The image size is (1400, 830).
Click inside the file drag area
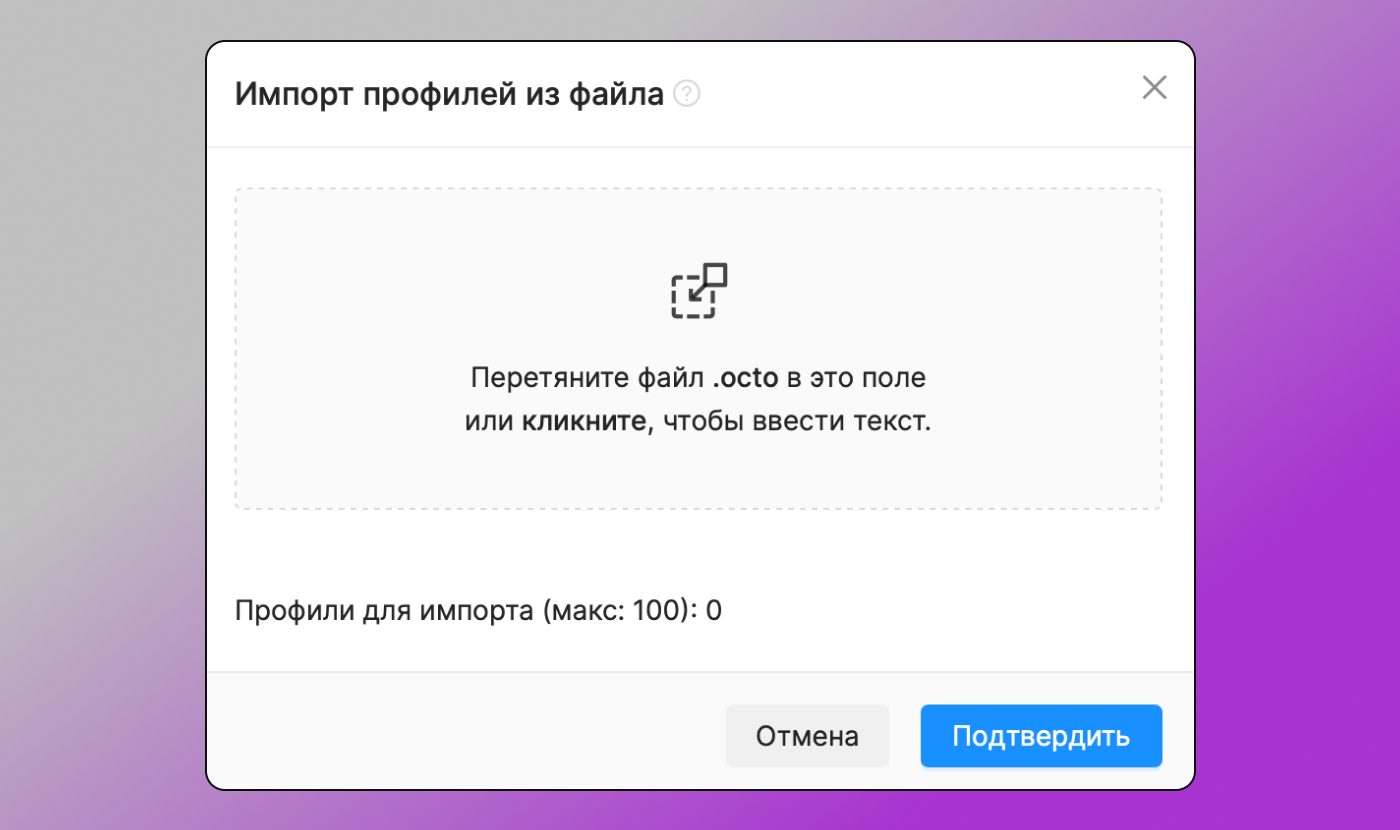pyautogui.click(x=699, y=348)
